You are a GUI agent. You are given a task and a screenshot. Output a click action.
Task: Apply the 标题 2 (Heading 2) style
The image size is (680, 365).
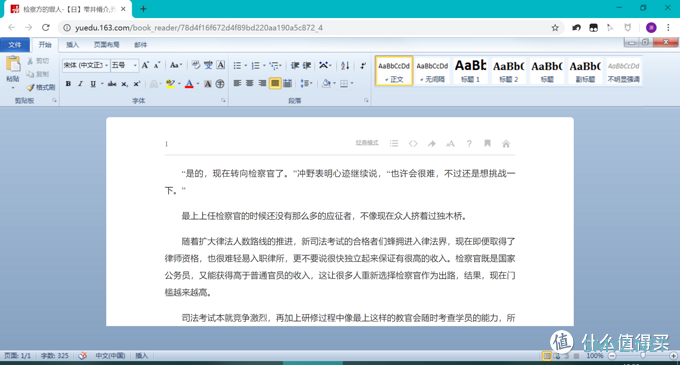click(509, 71)
